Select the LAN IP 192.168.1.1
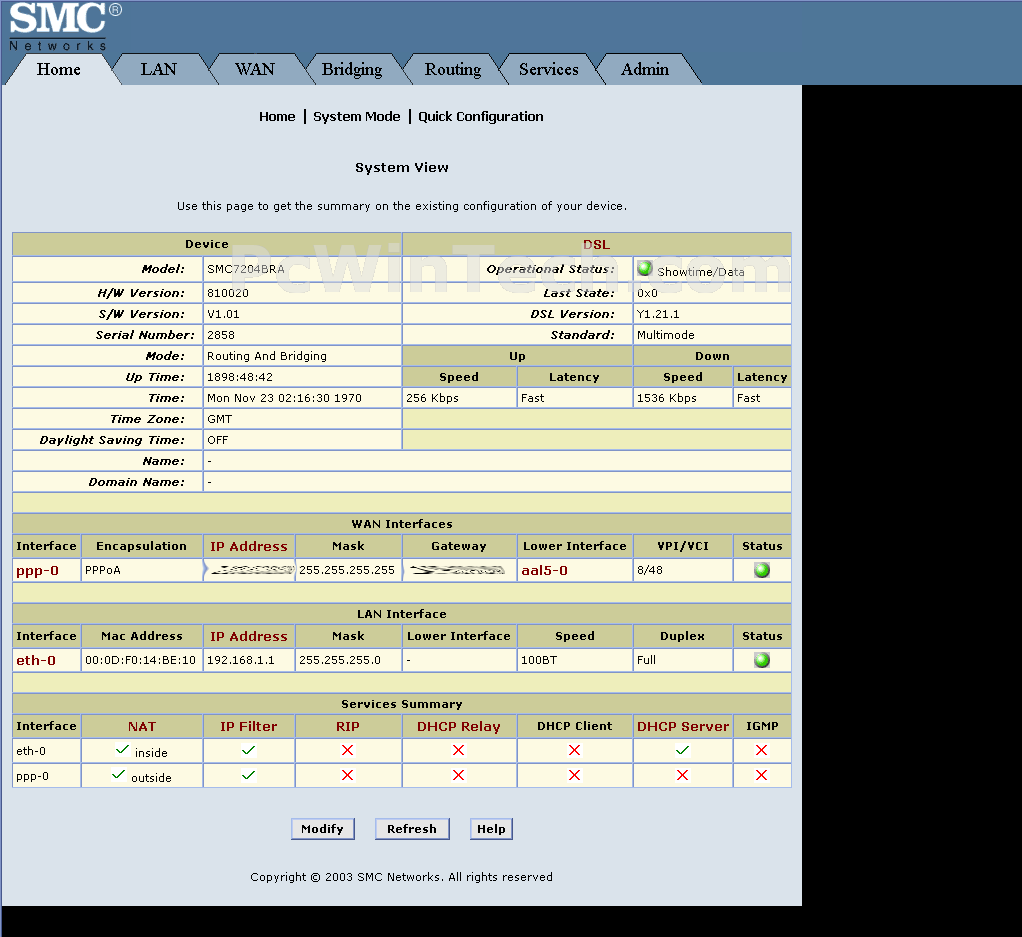Viewport: 1022px width, 937px height. (x=241, y=660)
